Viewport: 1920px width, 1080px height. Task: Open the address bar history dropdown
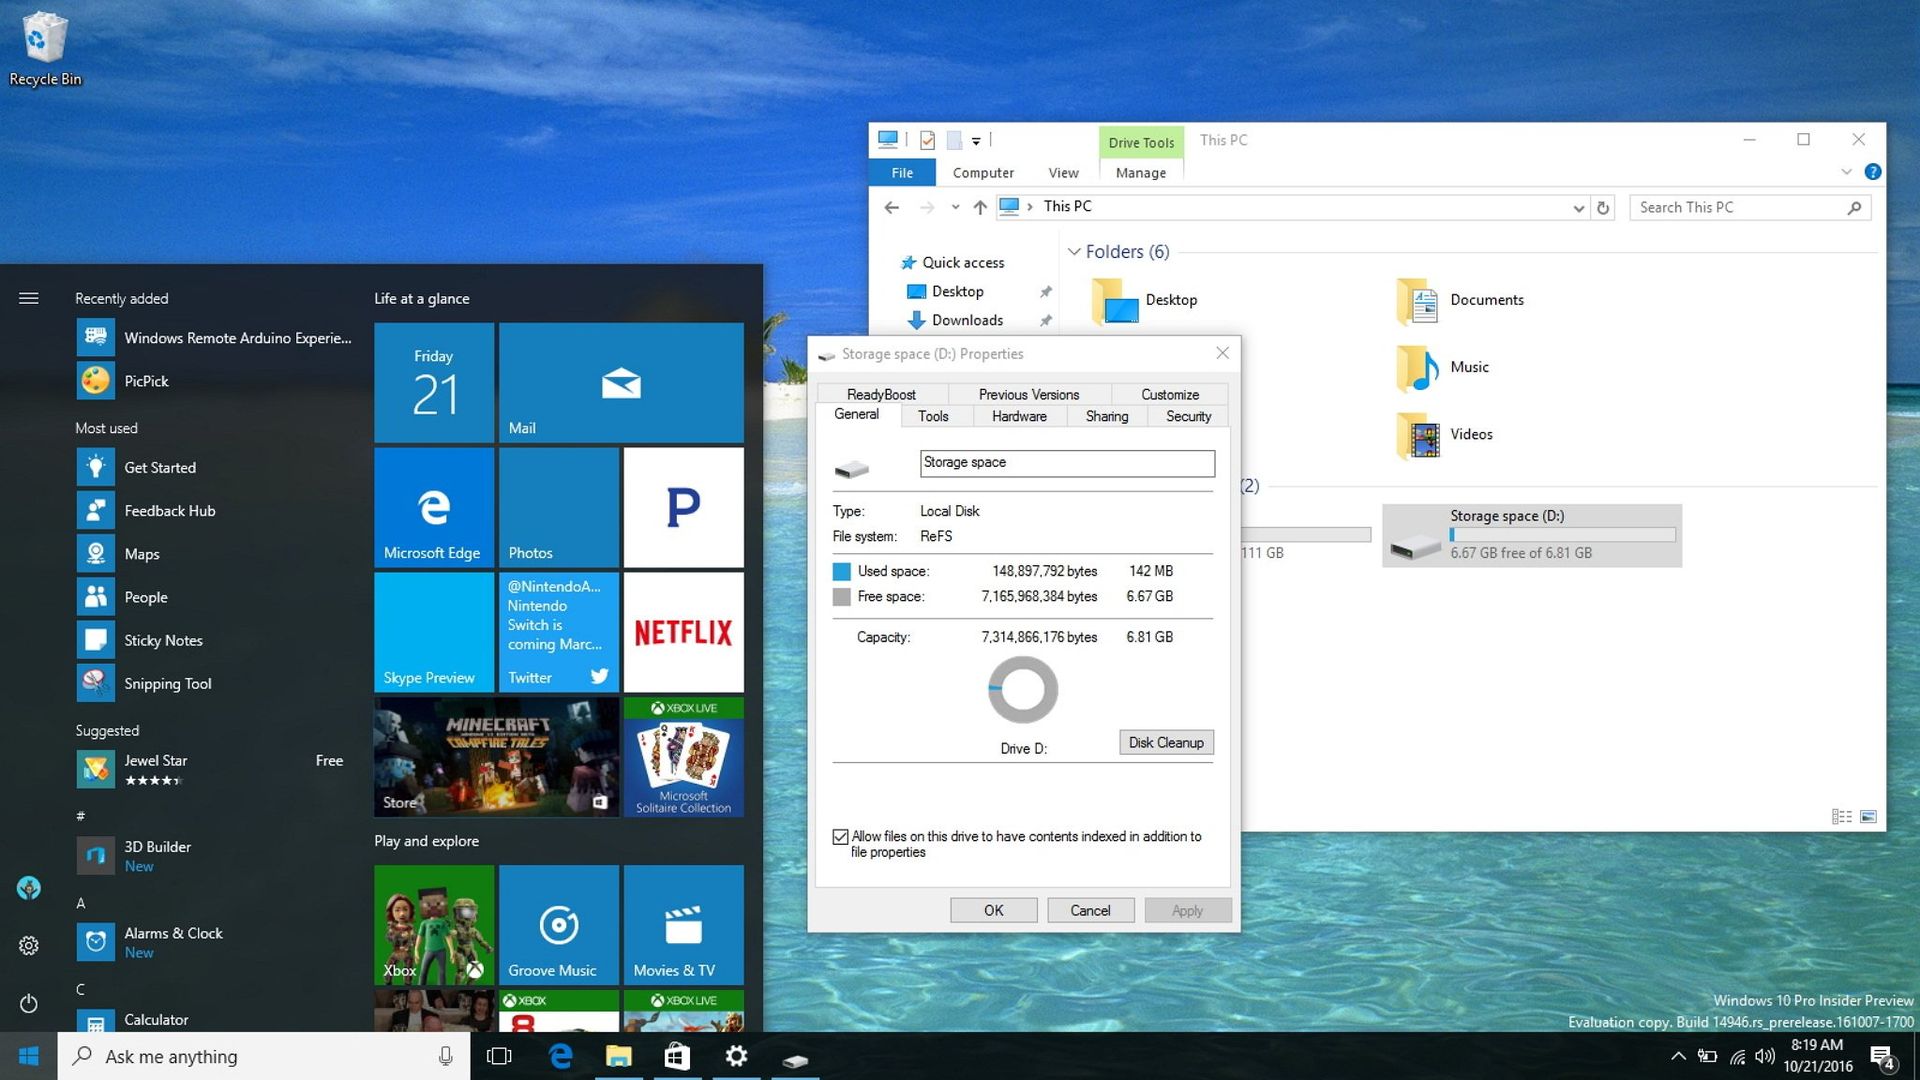1578,208
